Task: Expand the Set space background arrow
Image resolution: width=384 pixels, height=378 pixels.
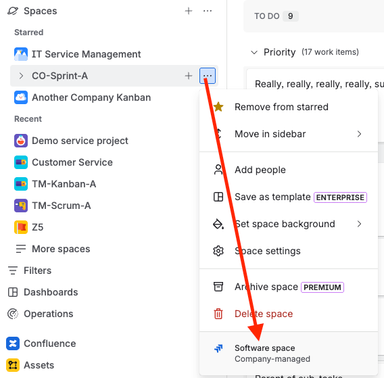Action: [359, 224]
